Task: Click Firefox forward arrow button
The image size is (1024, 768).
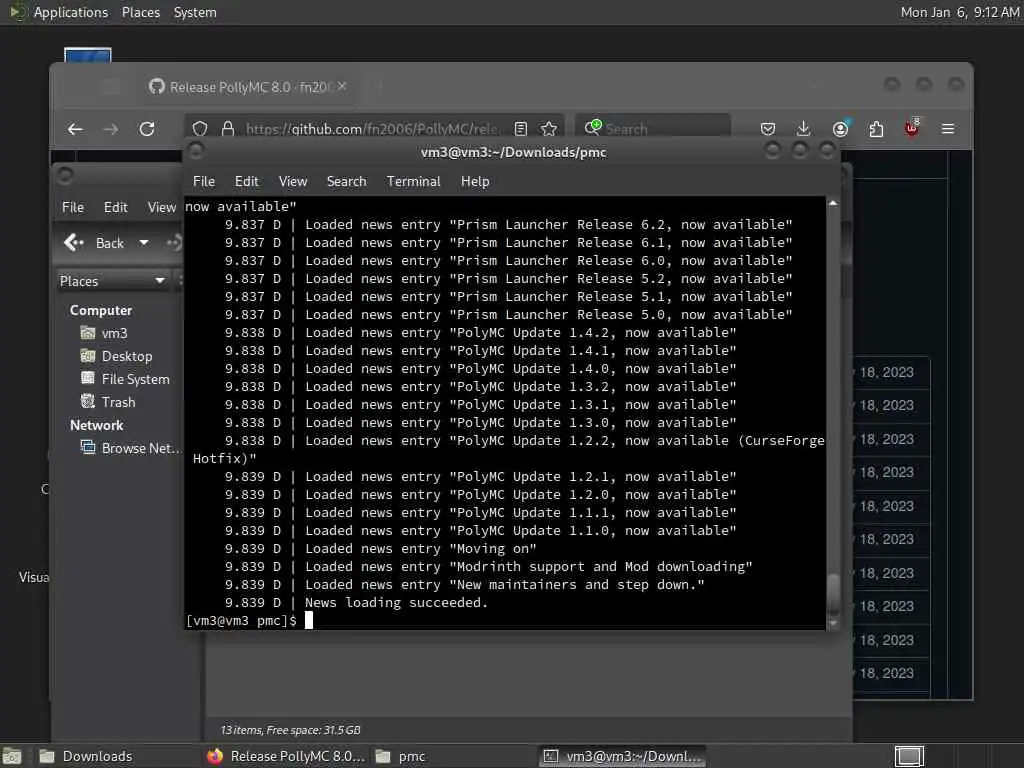Action: pyautogui.click(x=111, y=129)
